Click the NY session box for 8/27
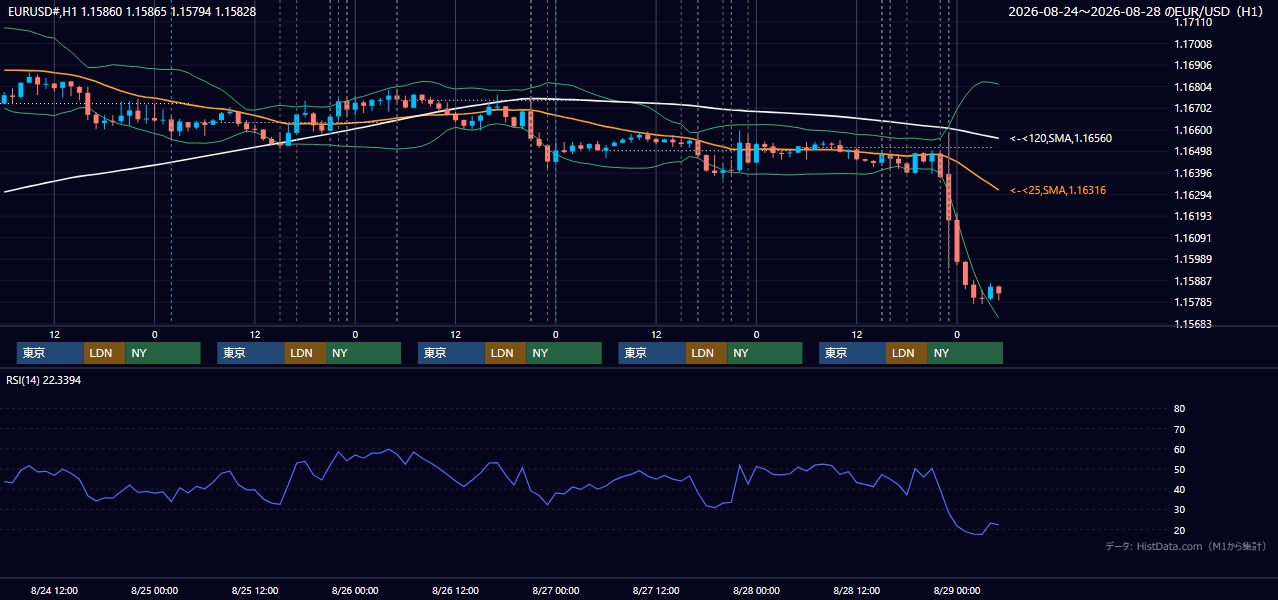Image resolution: width=1278 pixels, height=600 pixels. [764, 353]
